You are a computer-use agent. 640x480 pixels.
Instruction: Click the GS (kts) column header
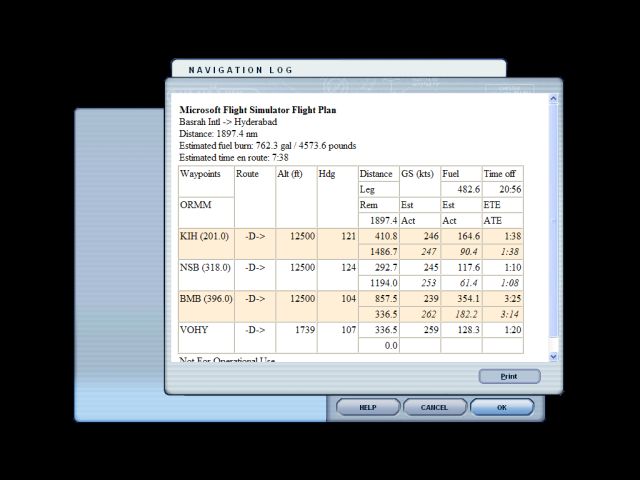pos(419,174)
